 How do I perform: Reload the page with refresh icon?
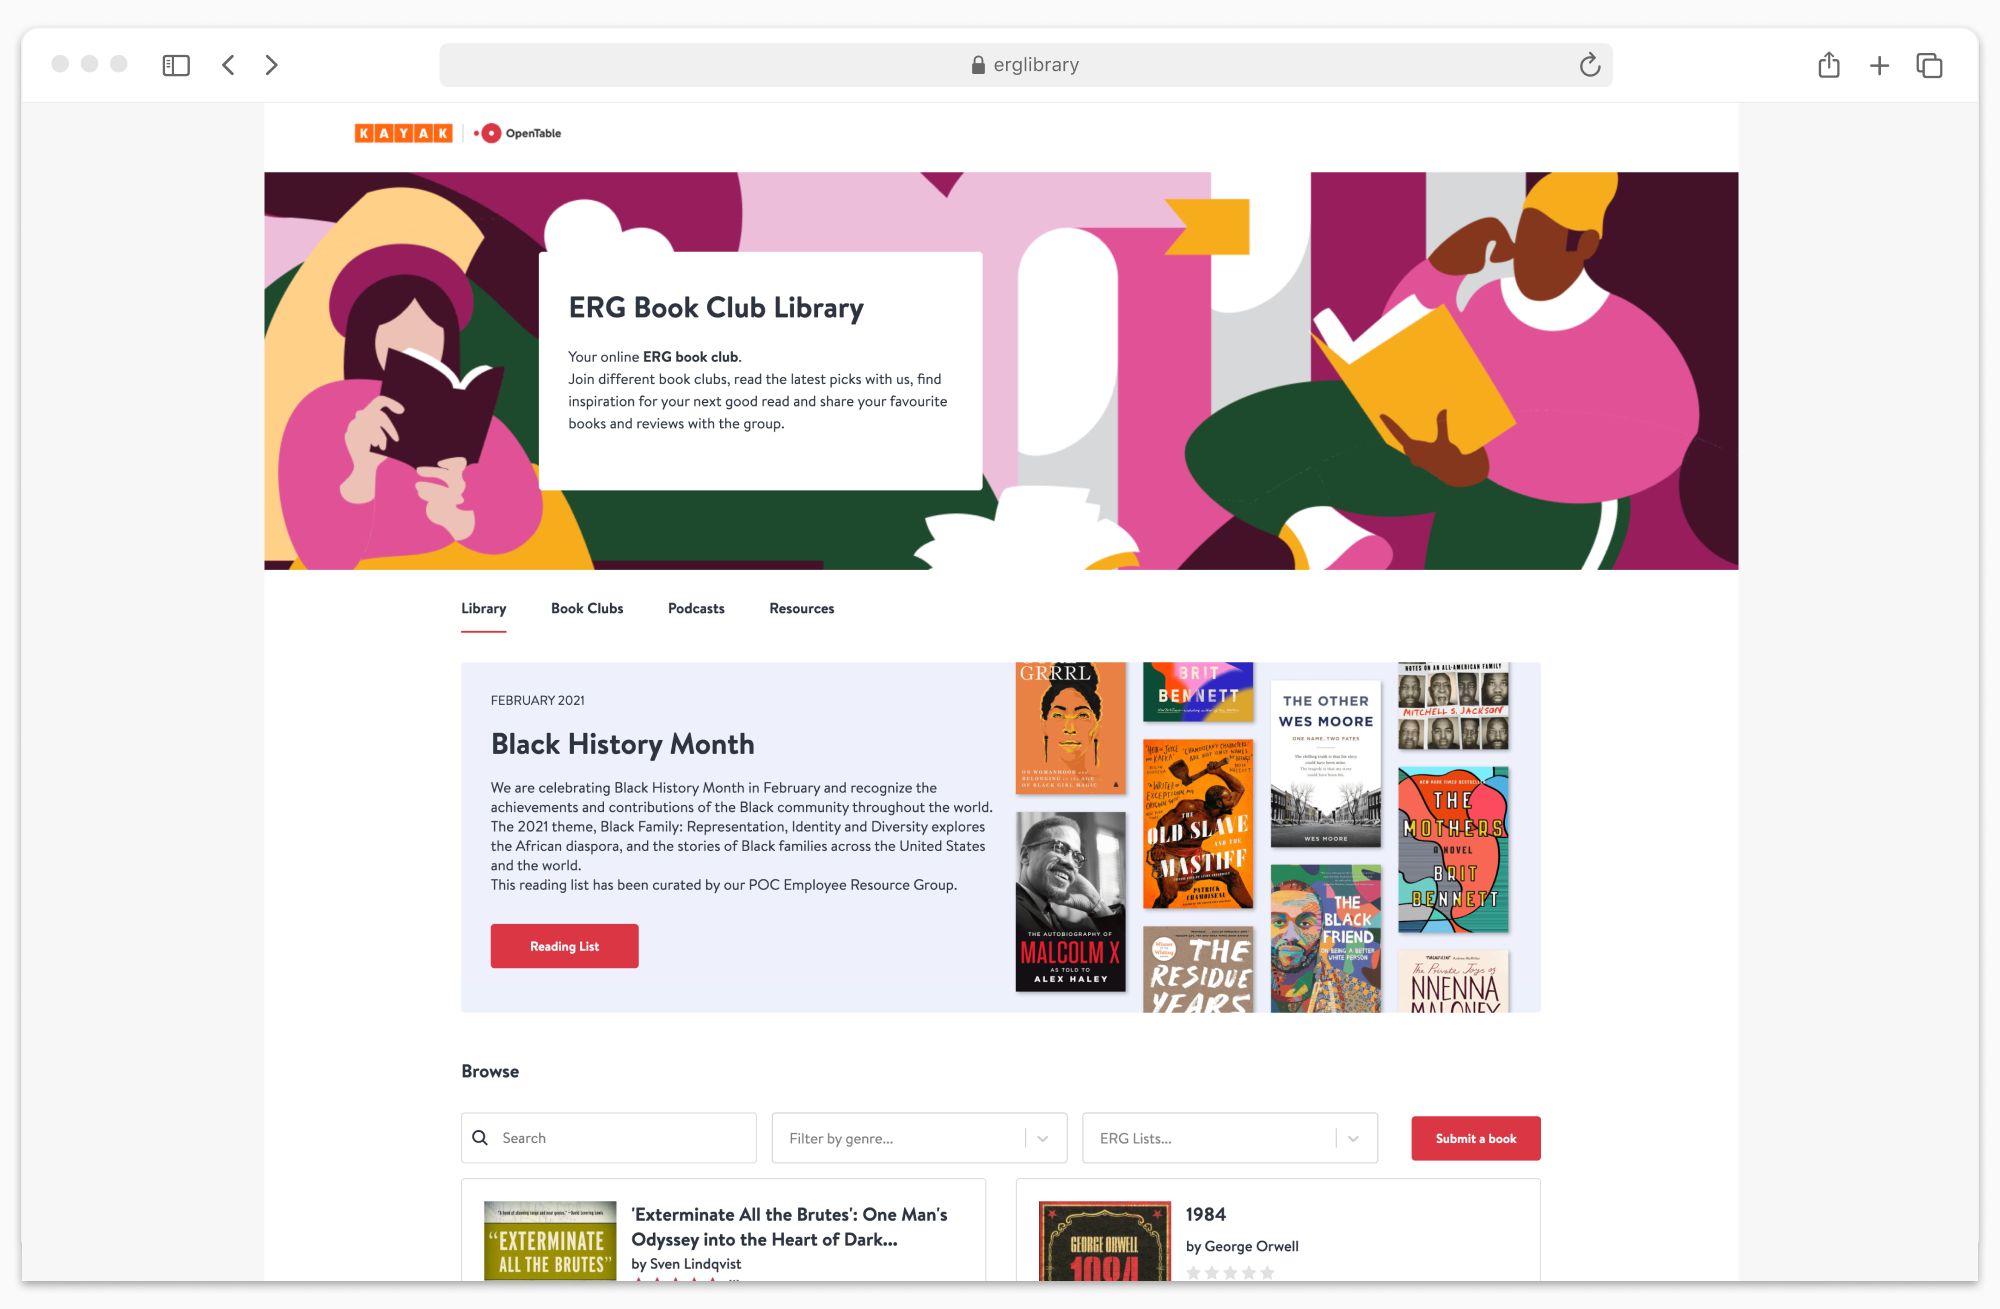pyautogui.click(x=1590, y=65)
